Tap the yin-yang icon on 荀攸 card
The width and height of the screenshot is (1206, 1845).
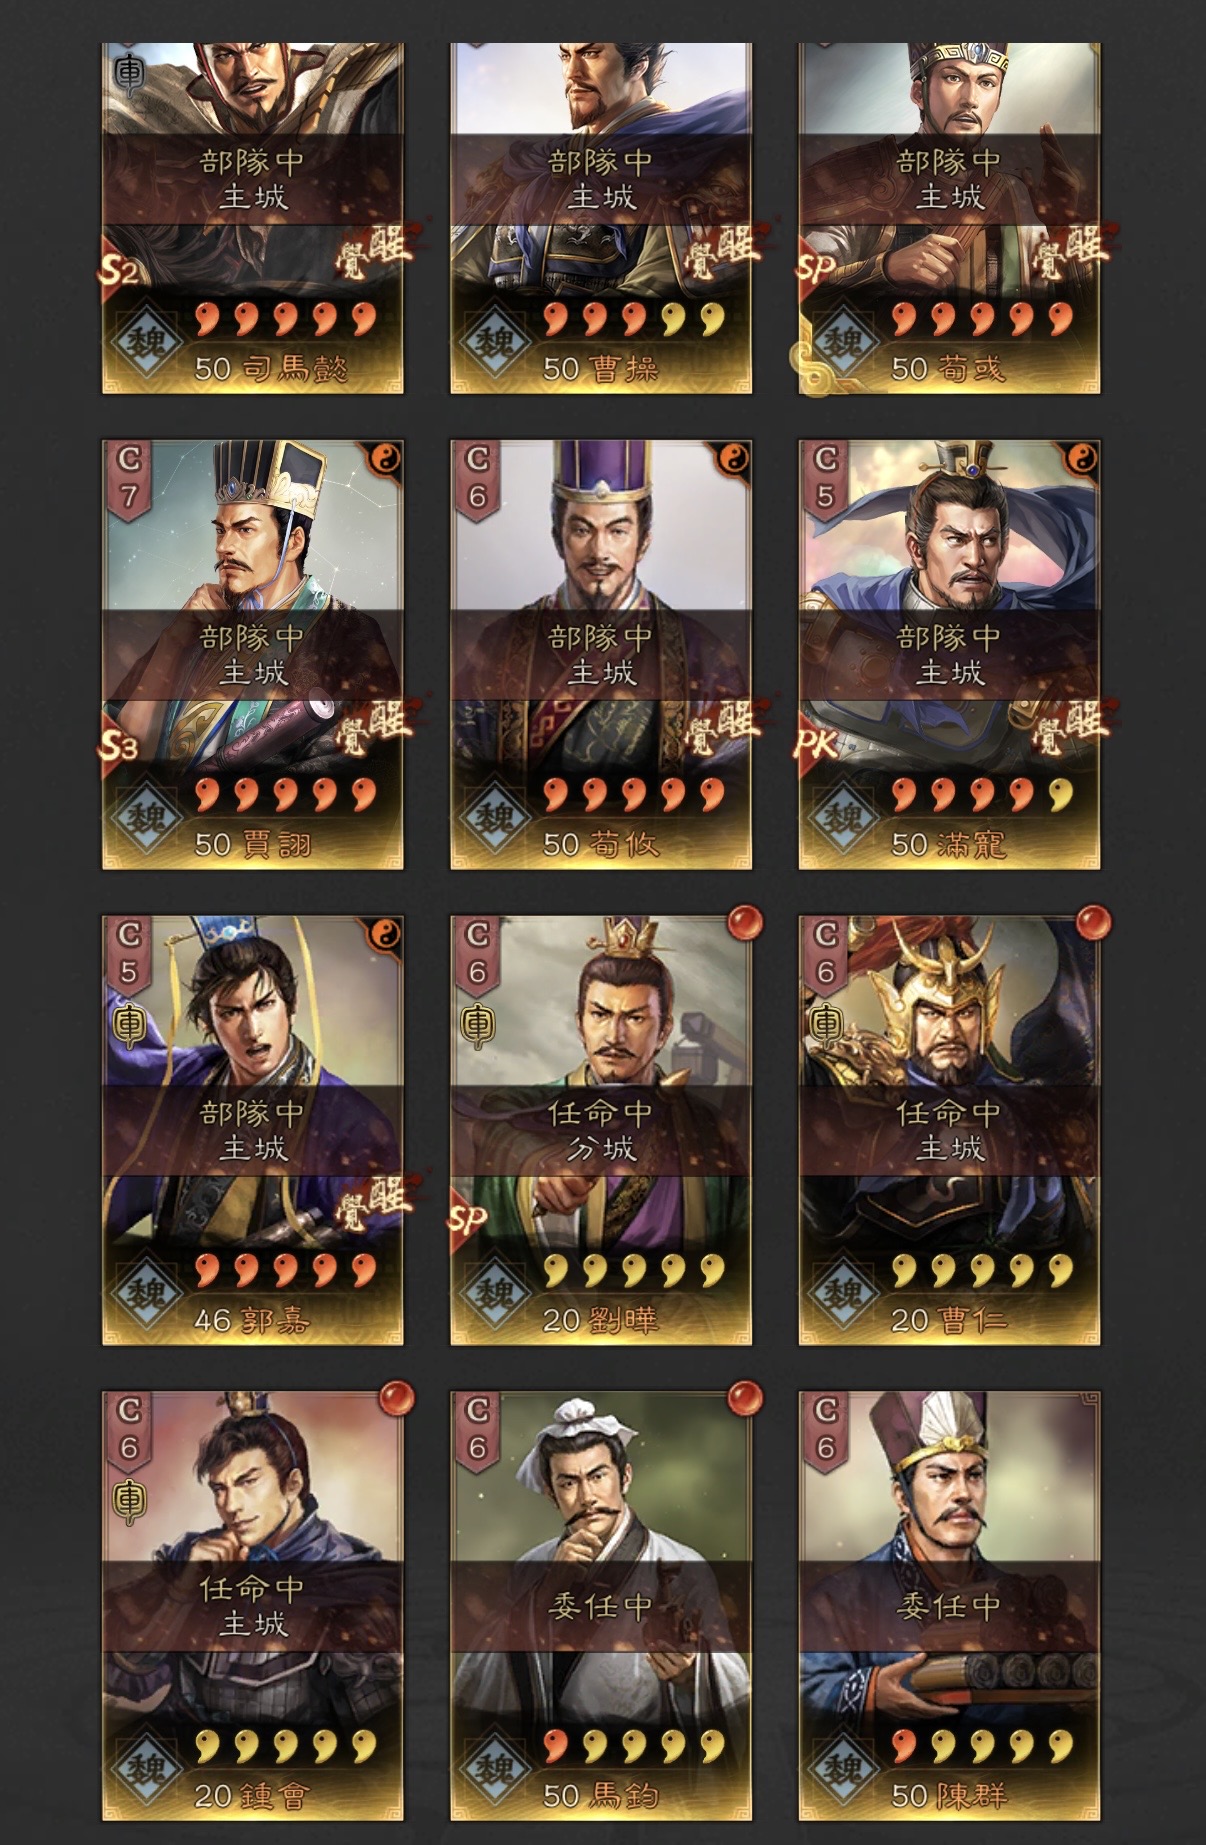point(733,459)
